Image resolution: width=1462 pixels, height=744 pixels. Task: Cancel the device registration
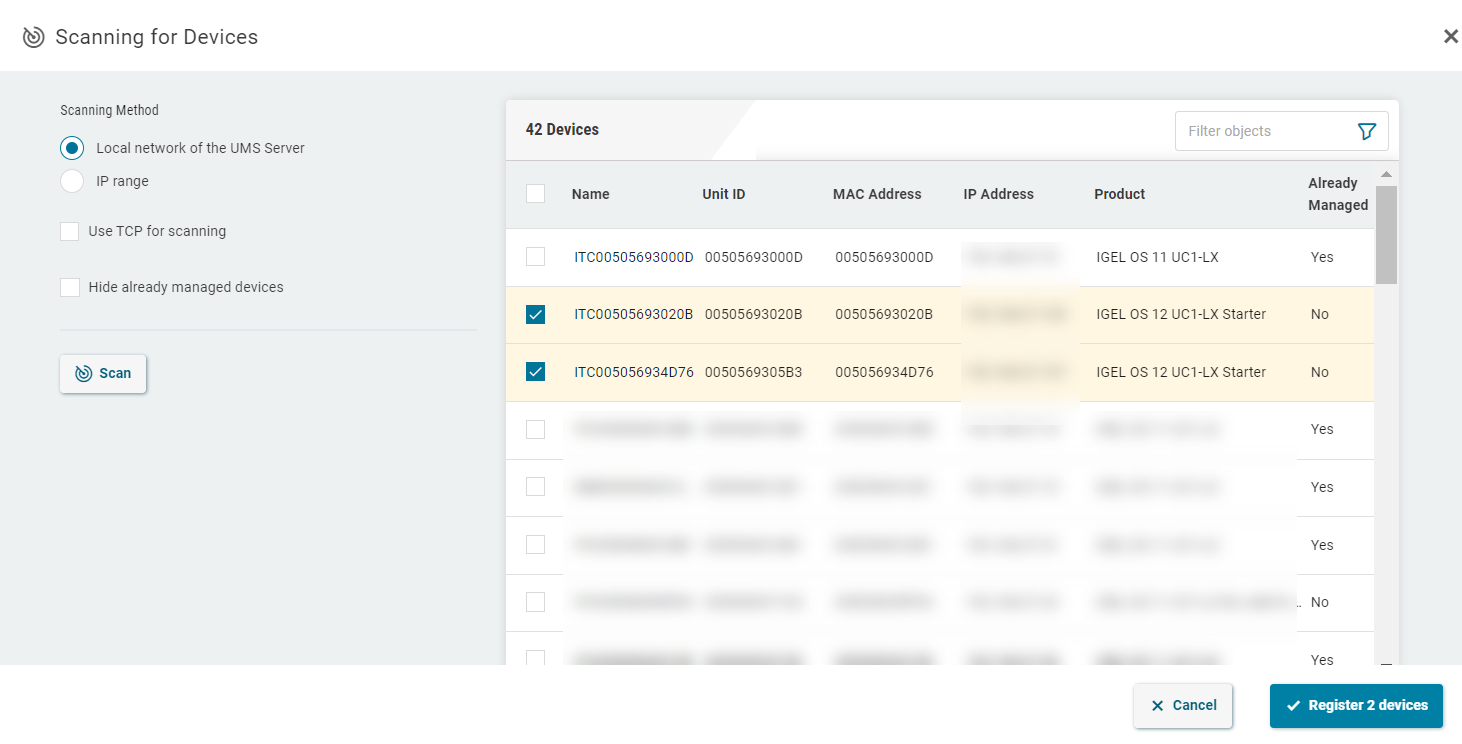[1183, 705]
